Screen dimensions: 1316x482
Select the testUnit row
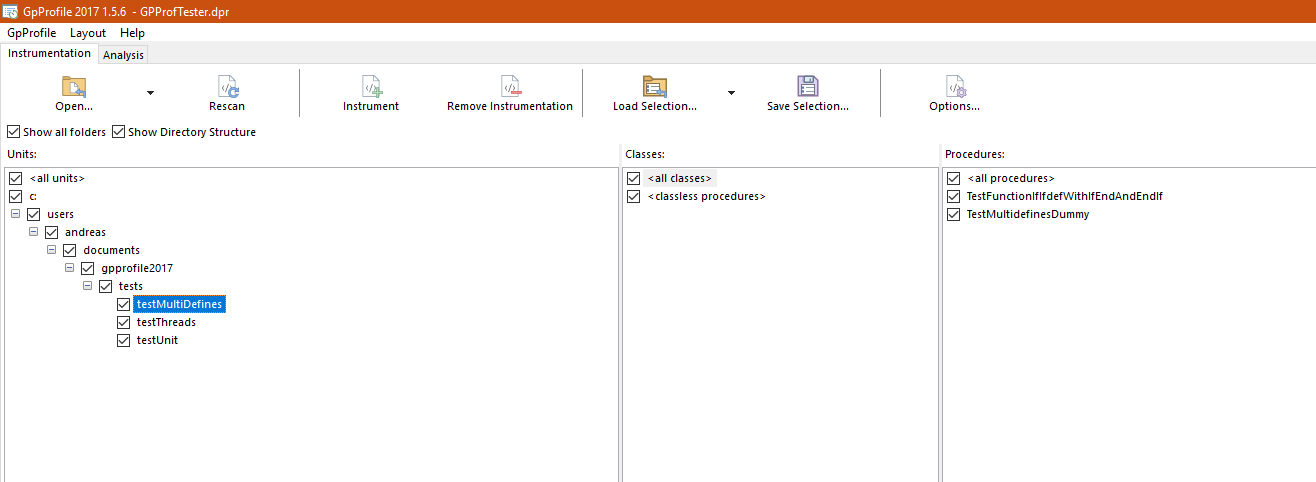click(x=157, y=340)
